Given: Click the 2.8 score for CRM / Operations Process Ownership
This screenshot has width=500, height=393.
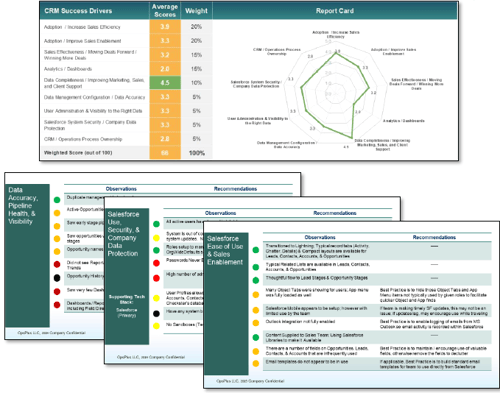Looking at the screenshot, I should coord(165,139).
